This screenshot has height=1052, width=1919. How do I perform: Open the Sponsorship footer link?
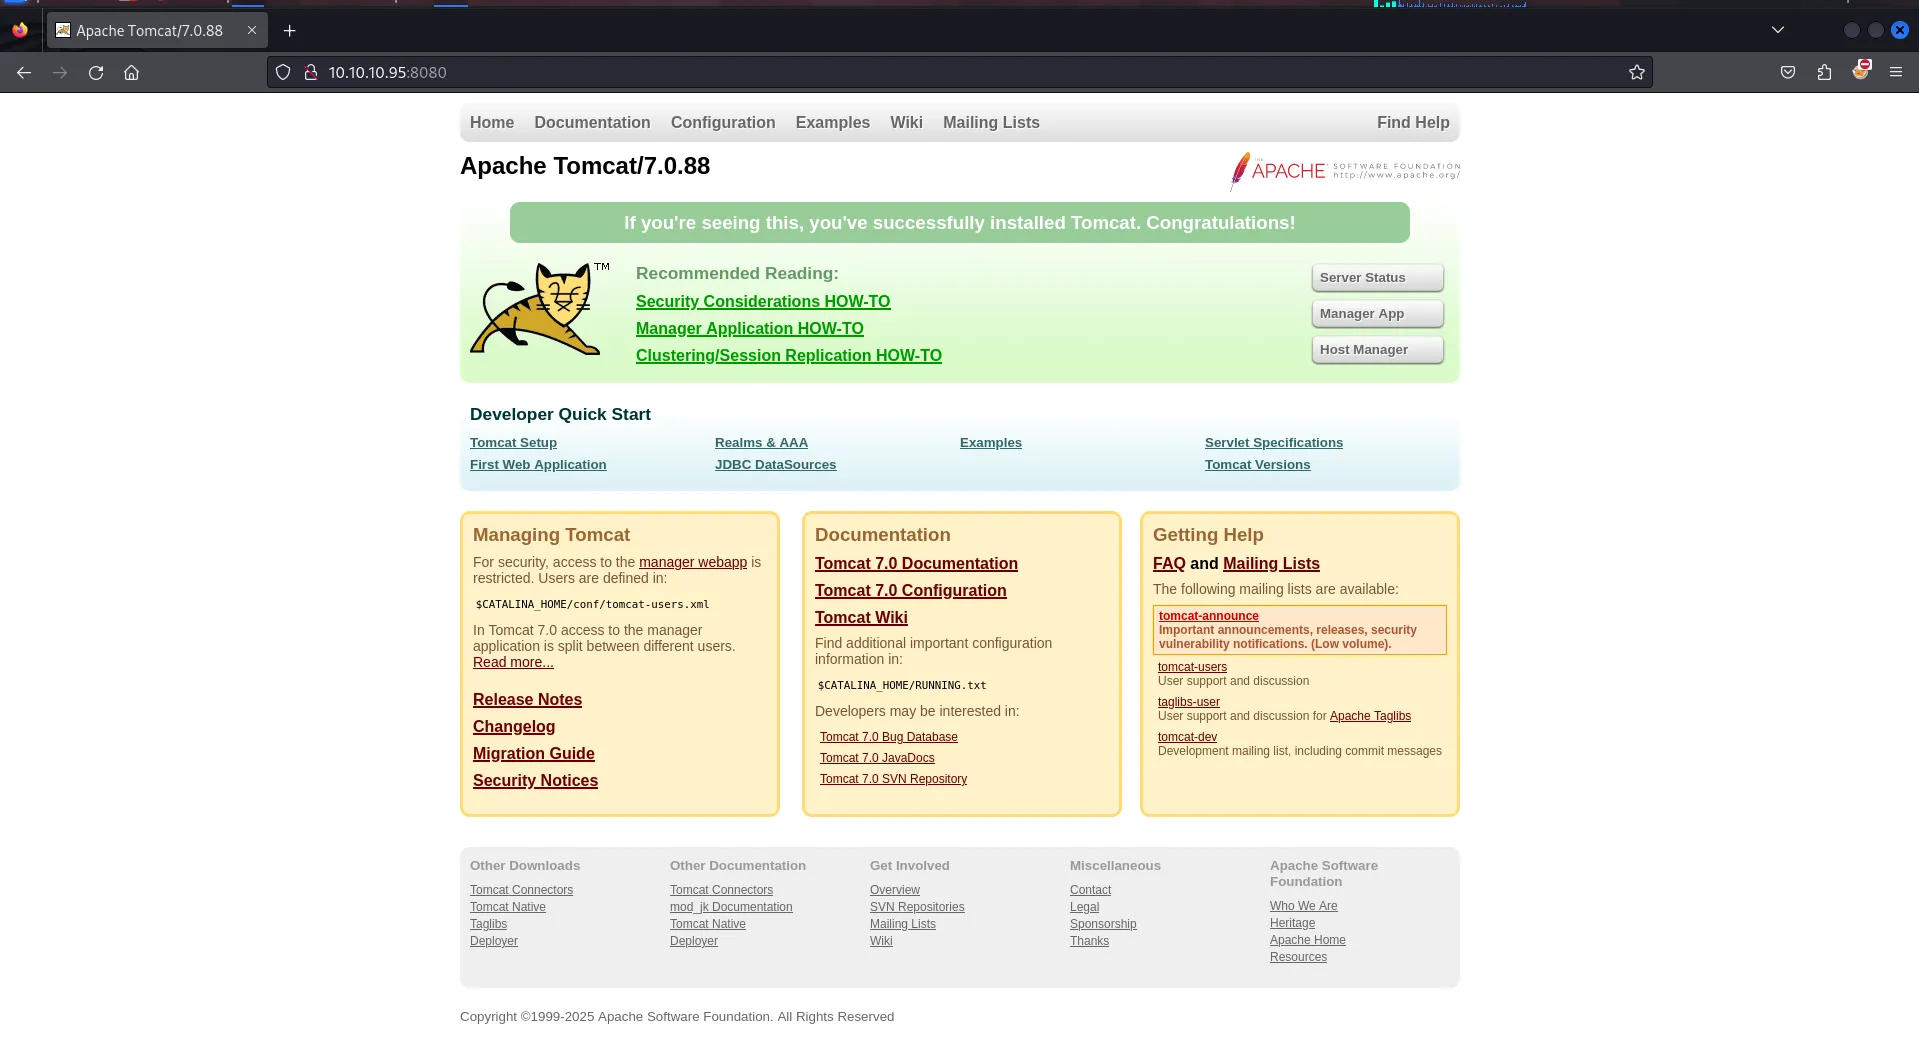tap(1103, 924)
